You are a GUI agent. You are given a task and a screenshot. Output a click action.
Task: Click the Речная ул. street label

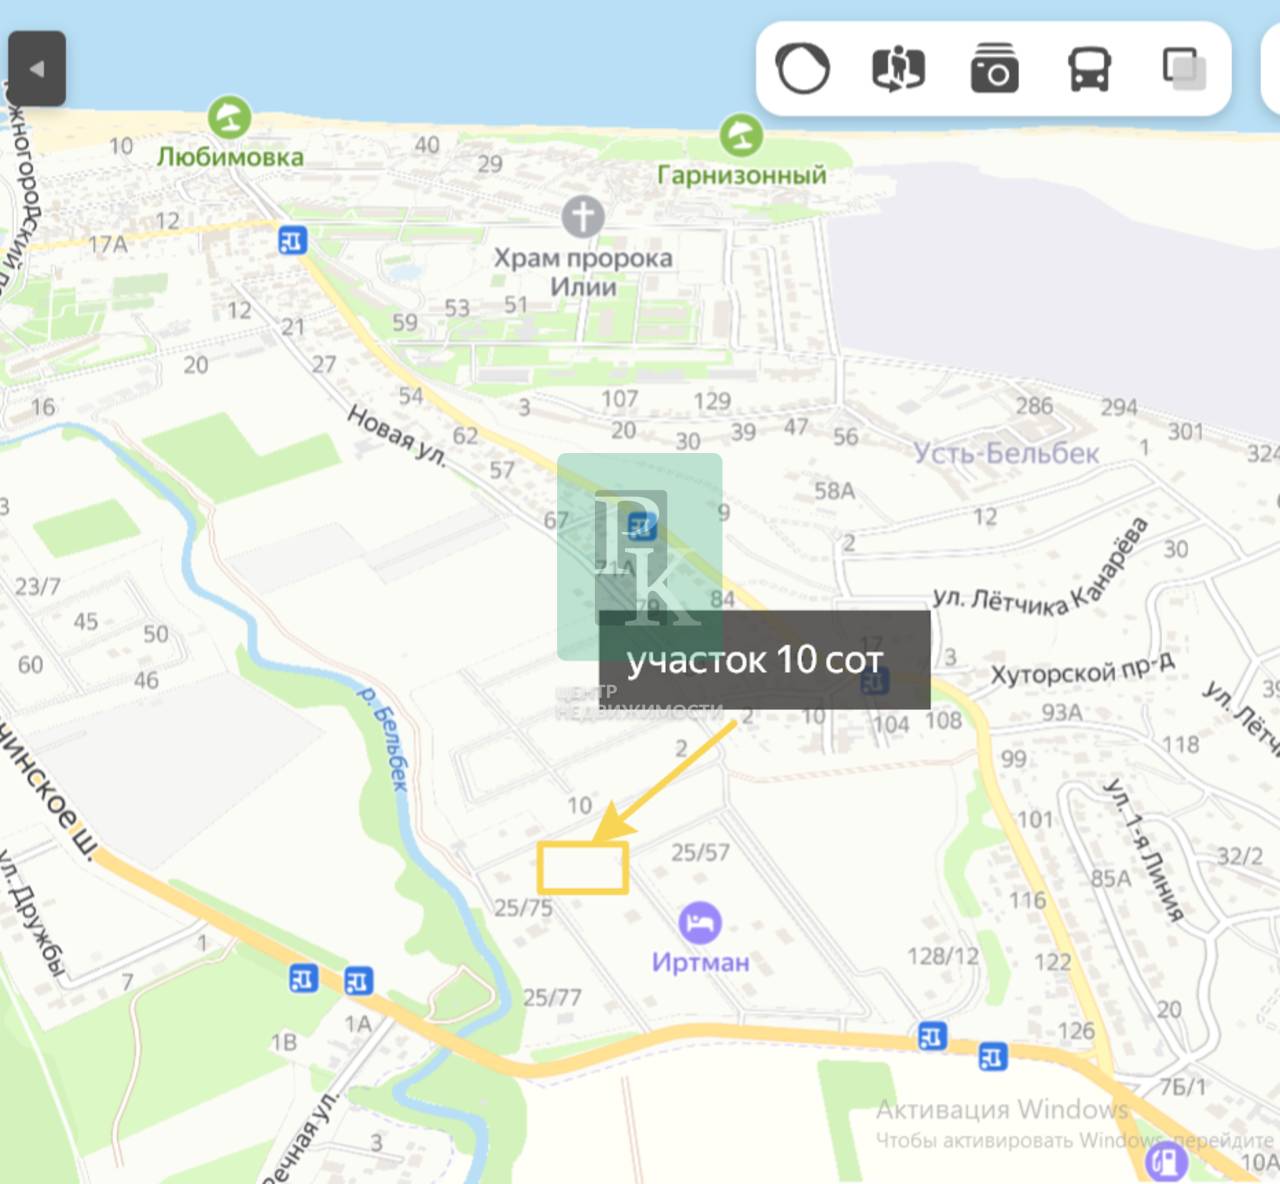click(299, 1138)
